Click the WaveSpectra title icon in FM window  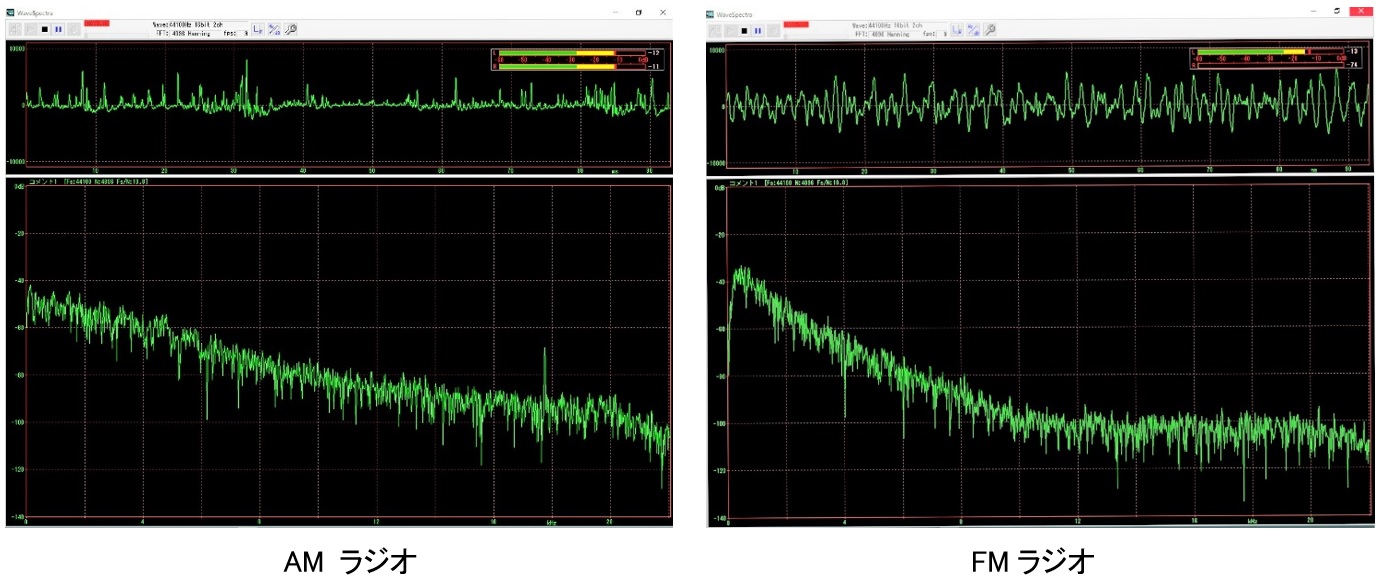pyautogui.click(x=710, y=14)
